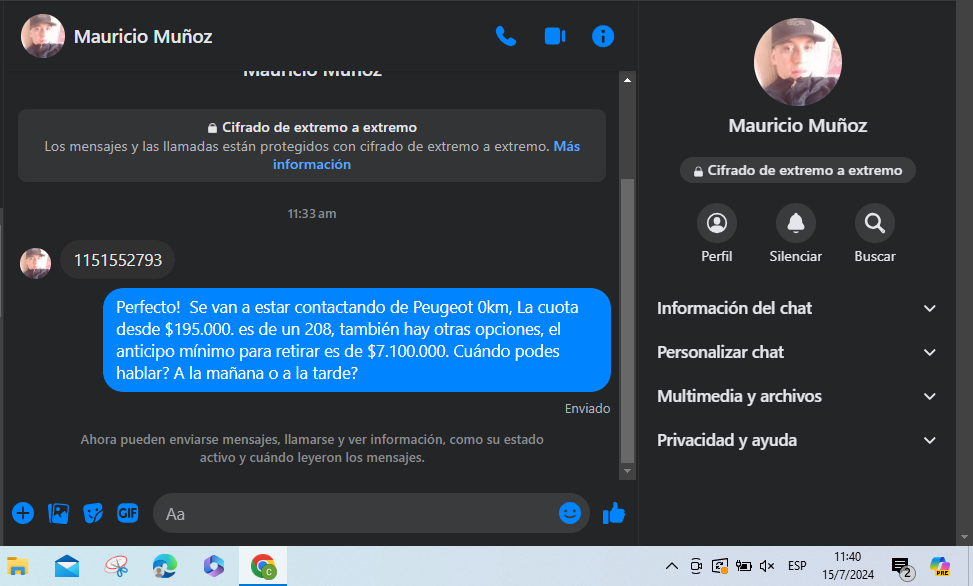Click the Más información link

pos(312,165)
